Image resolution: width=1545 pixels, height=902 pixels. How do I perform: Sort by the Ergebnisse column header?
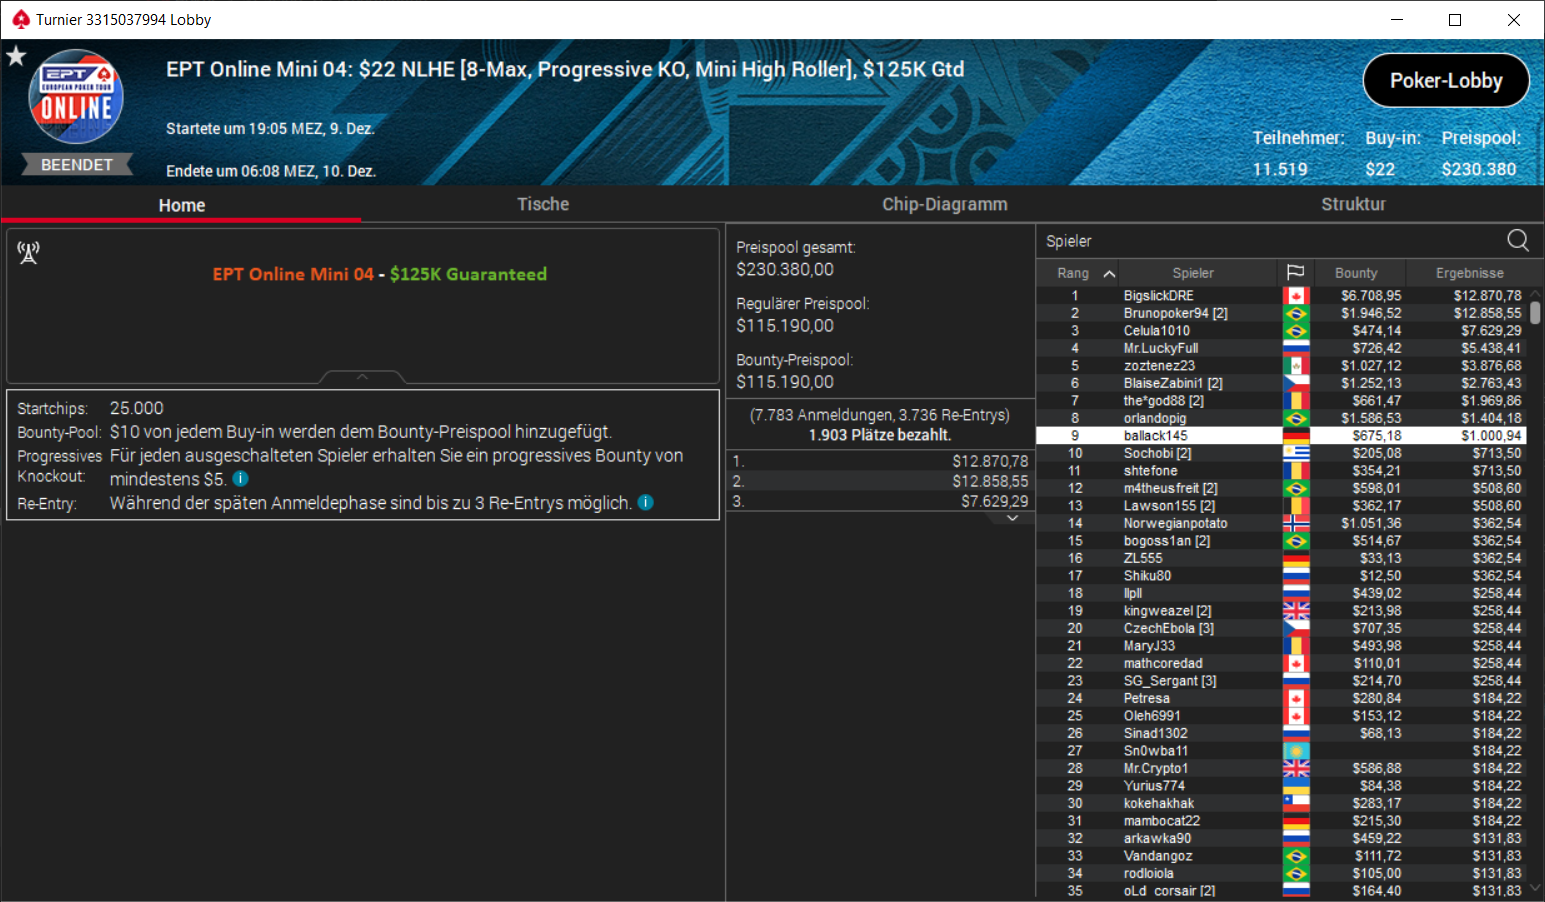click(x=1469, y=273)
